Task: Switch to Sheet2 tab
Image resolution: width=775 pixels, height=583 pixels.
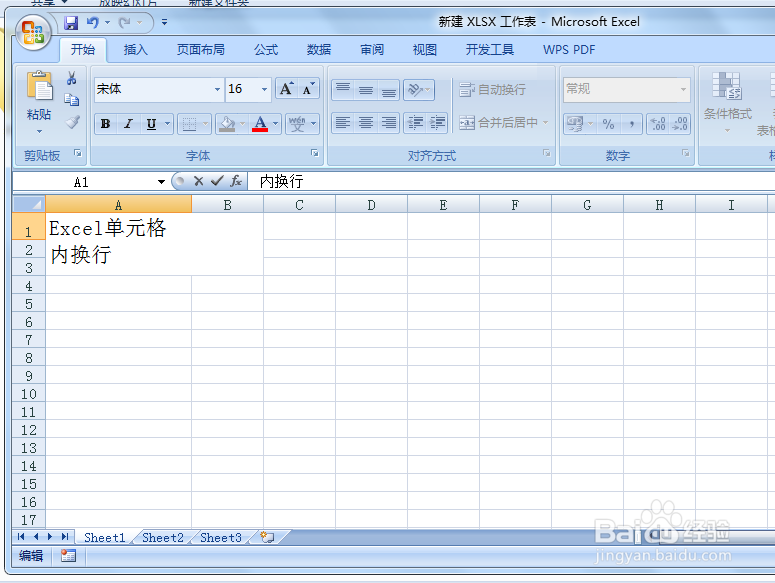Action: (x=163, y=538)
